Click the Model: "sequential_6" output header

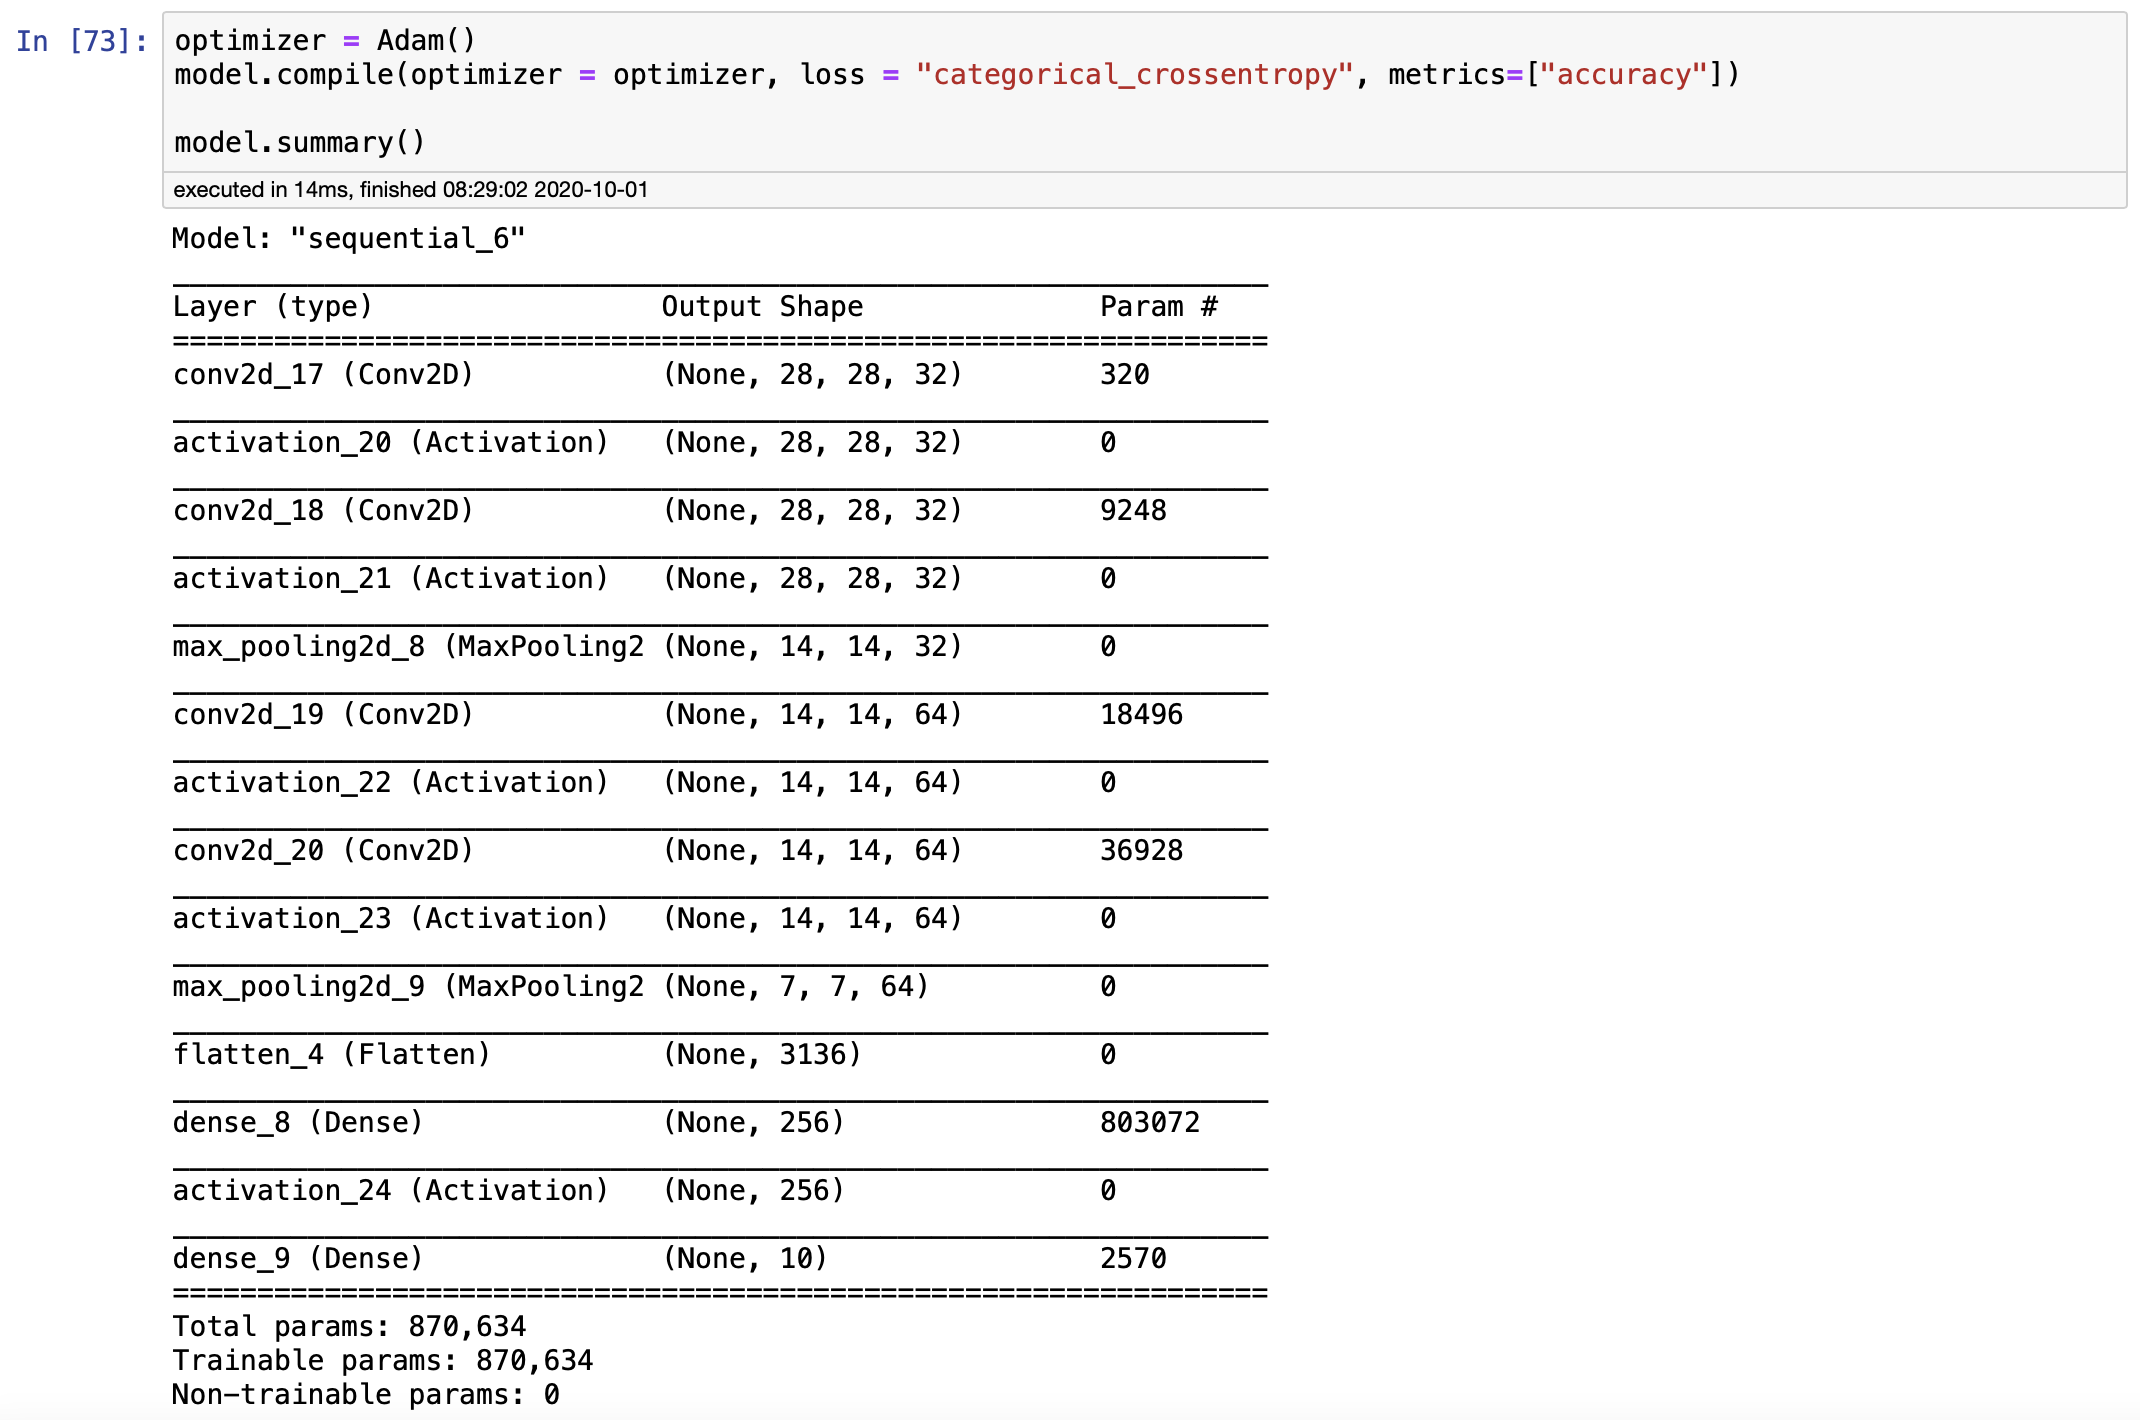pyautogui.click(x=348, y=237)
